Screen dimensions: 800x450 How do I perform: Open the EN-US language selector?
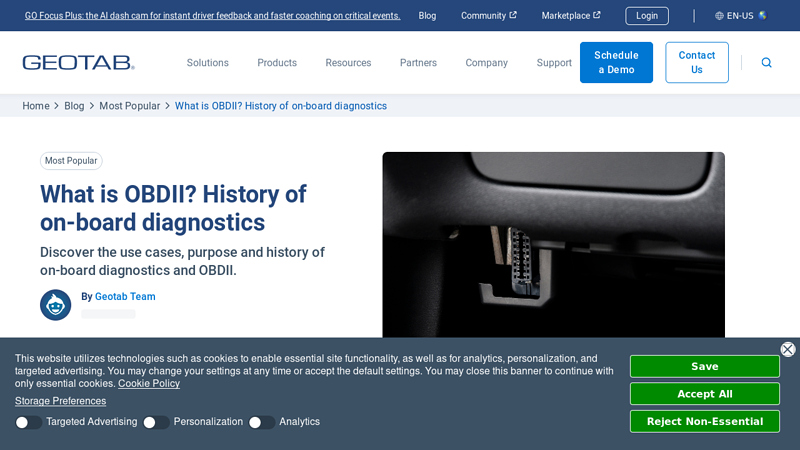(x=741, y=16)
